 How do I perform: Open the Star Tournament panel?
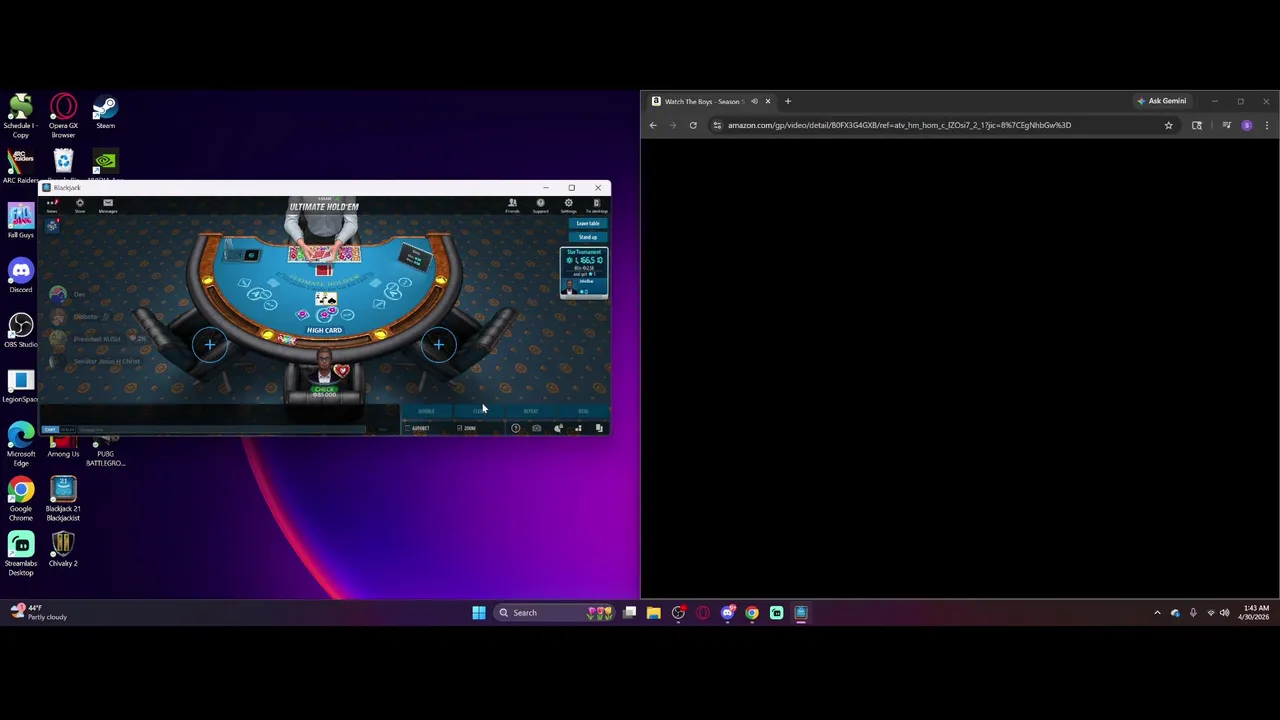tap(584, 273)
